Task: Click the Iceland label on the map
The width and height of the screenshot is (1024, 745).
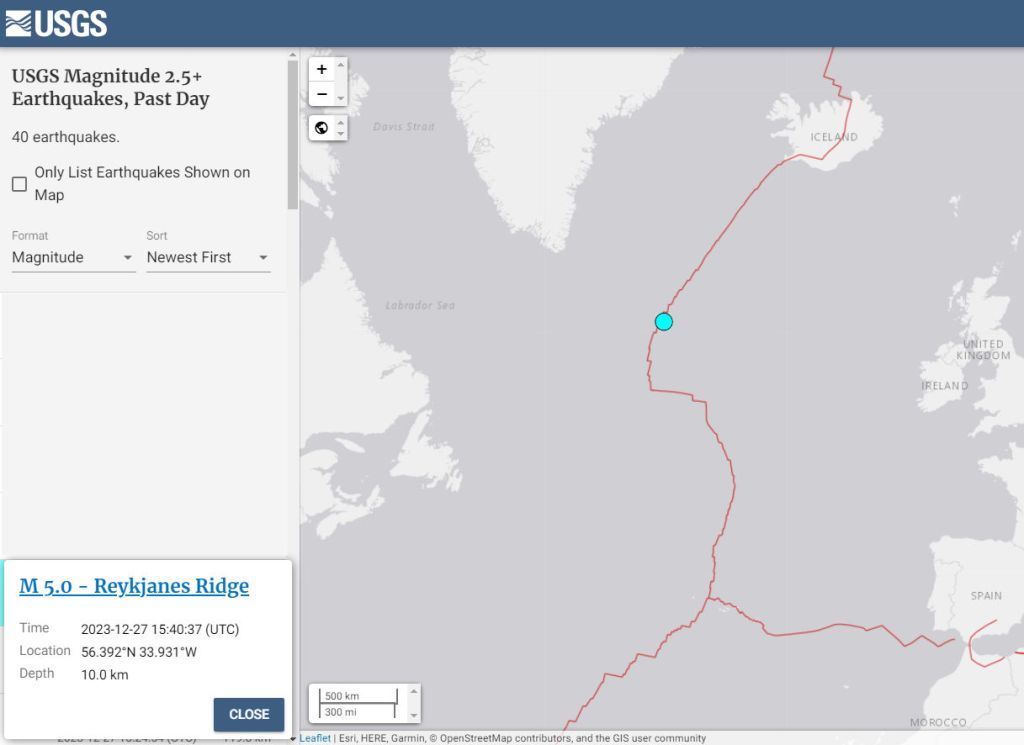Action: [834, 137]
